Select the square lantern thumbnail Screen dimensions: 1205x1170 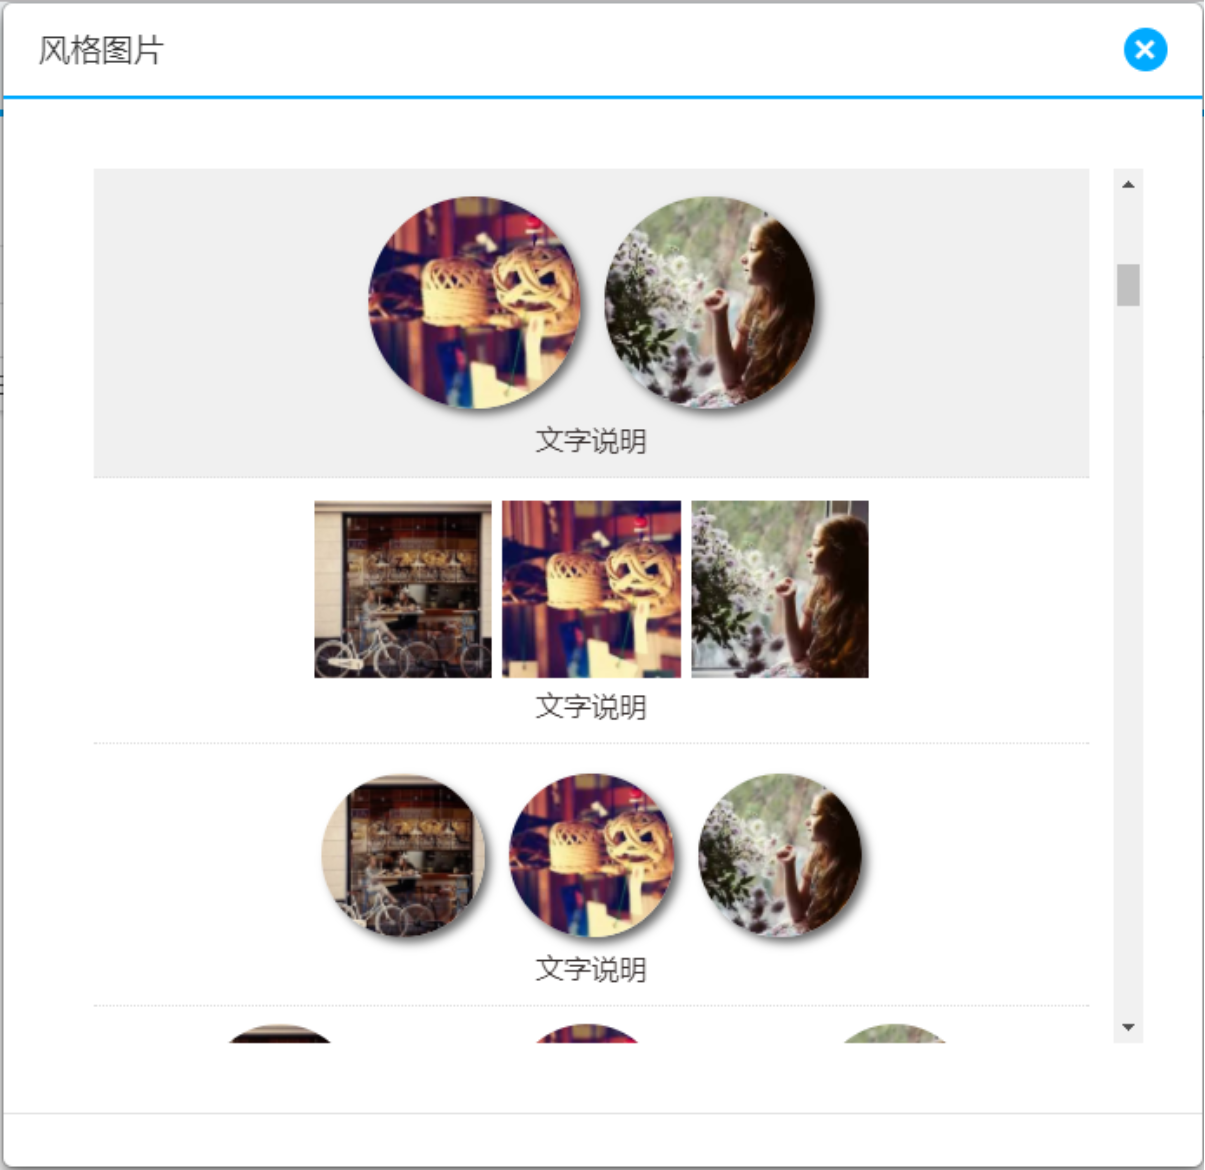pyautogui.click(x=591, y=589)
